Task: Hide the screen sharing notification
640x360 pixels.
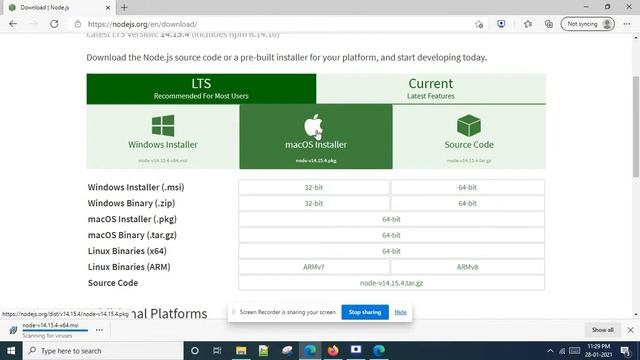Action: tap(400, 312)
